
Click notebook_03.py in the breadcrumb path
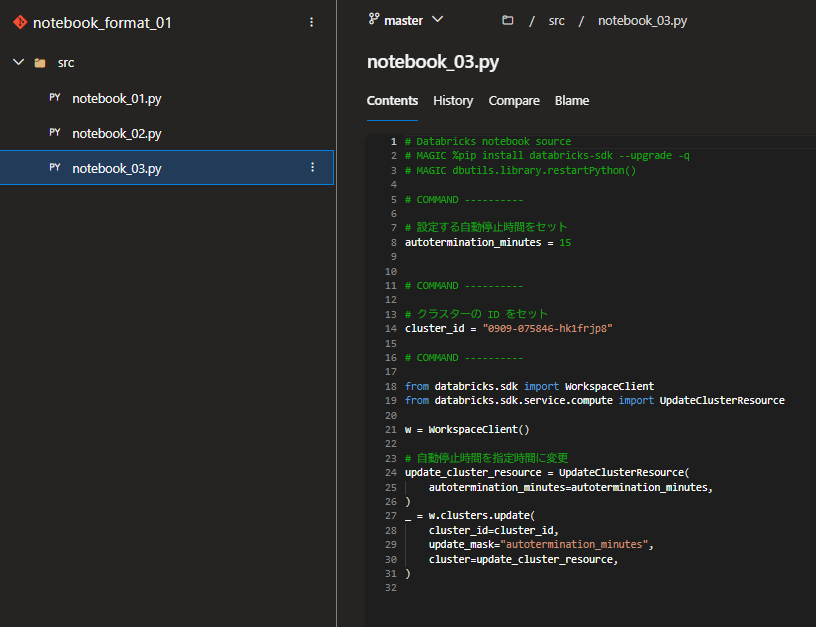click(x=642, y=21)
